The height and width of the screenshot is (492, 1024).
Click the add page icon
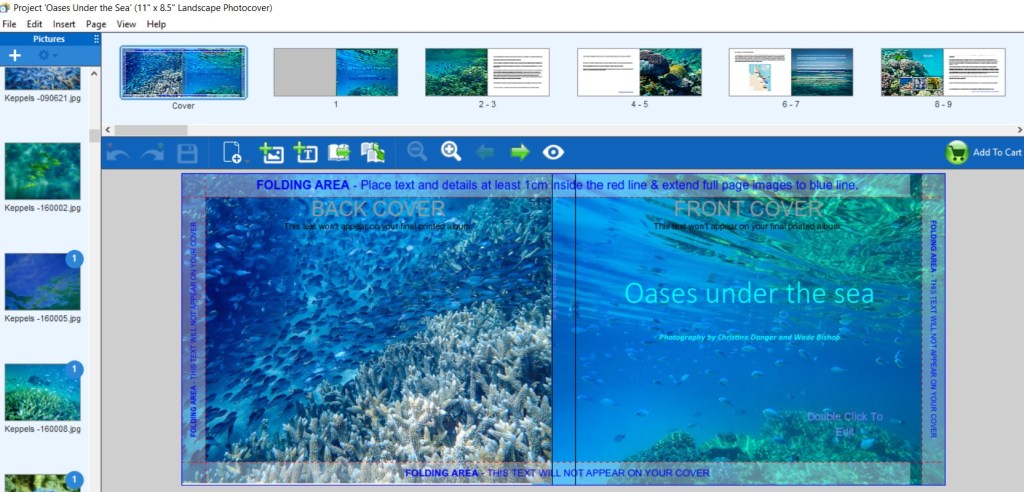click(229, 152)
